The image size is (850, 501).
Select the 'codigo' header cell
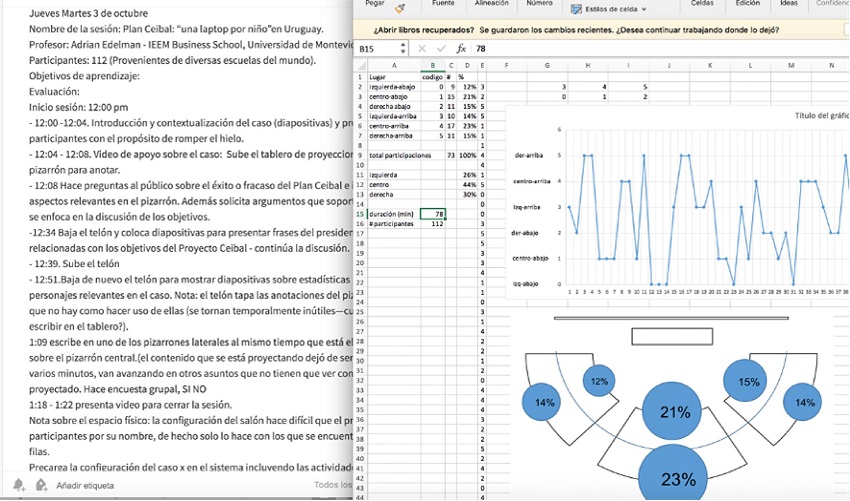(433, 77)
